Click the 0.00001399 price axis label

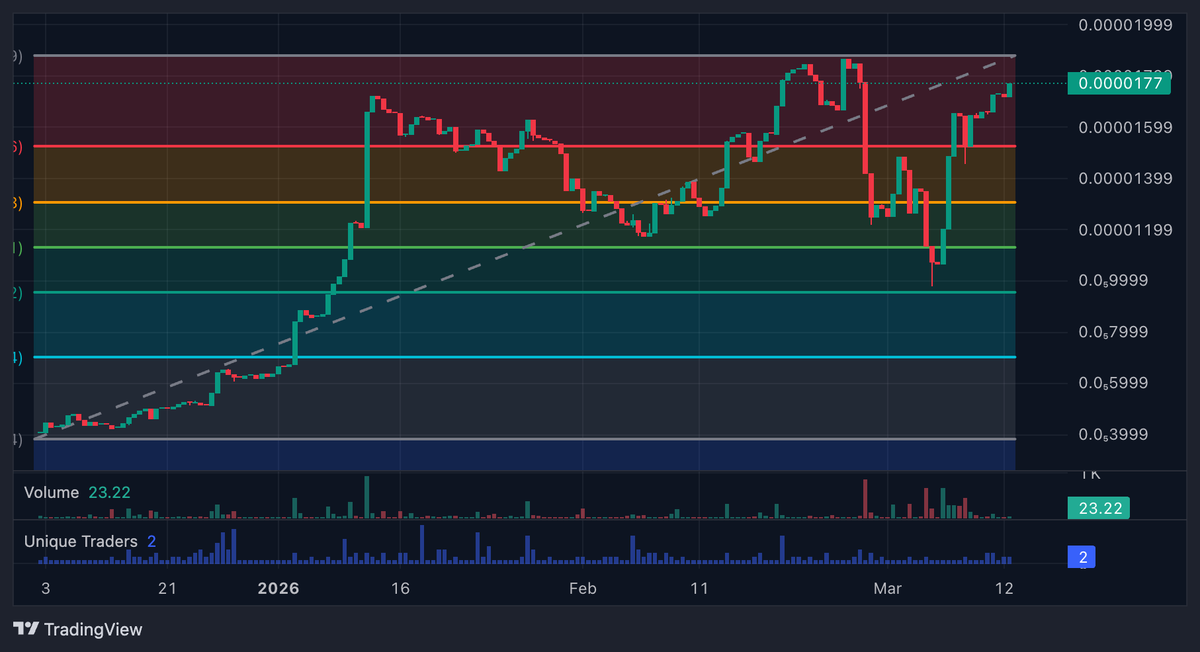(1125, 178)
